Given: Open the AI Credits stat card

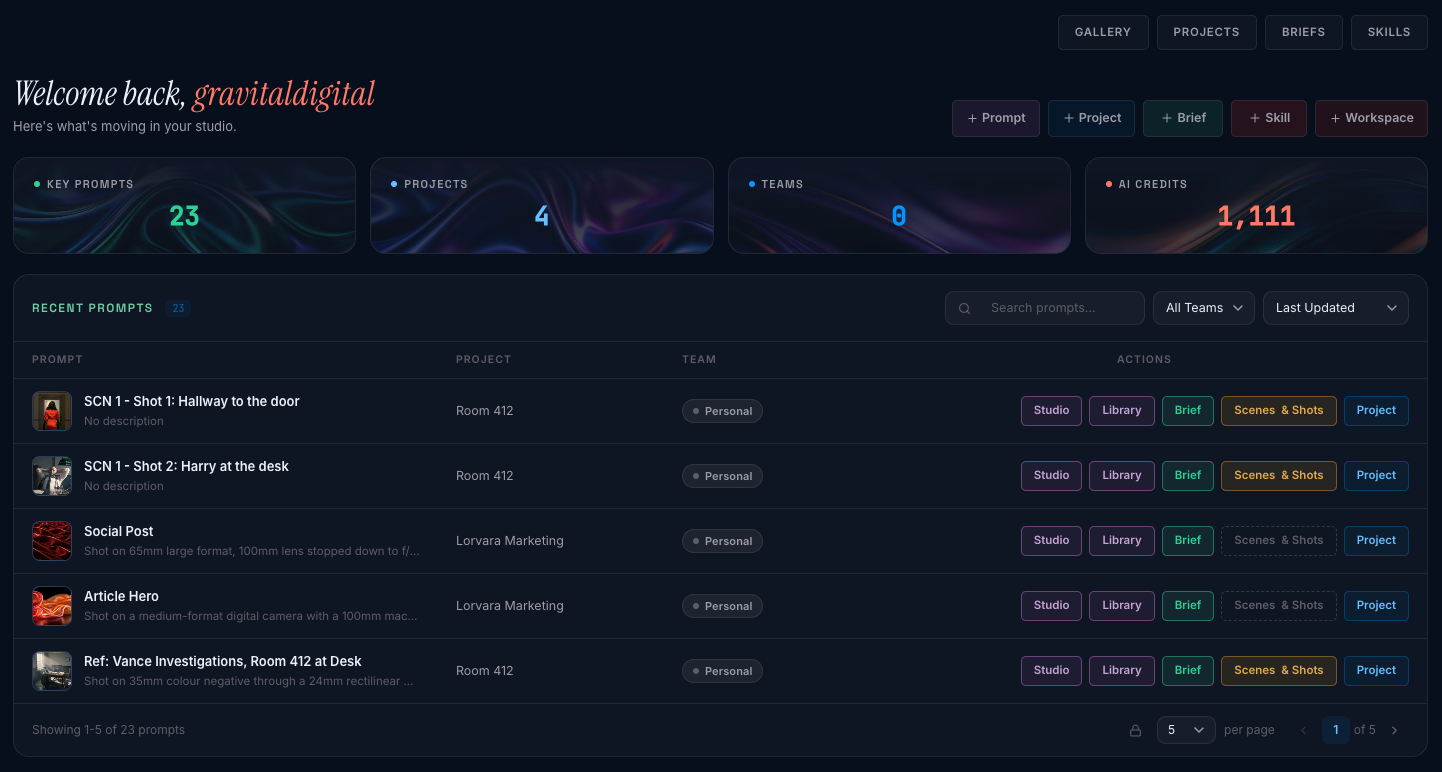Looking at the screenshot, I should 1256,205.
